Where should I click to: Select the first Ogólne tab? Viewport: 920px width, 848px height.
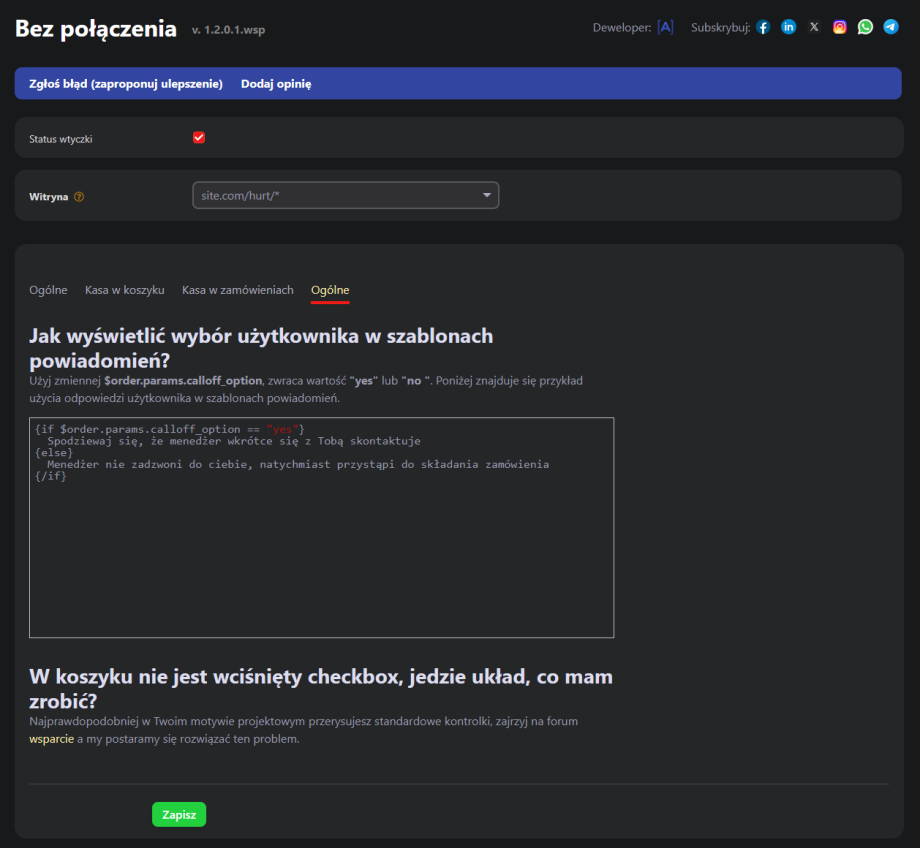click(48, 290)
